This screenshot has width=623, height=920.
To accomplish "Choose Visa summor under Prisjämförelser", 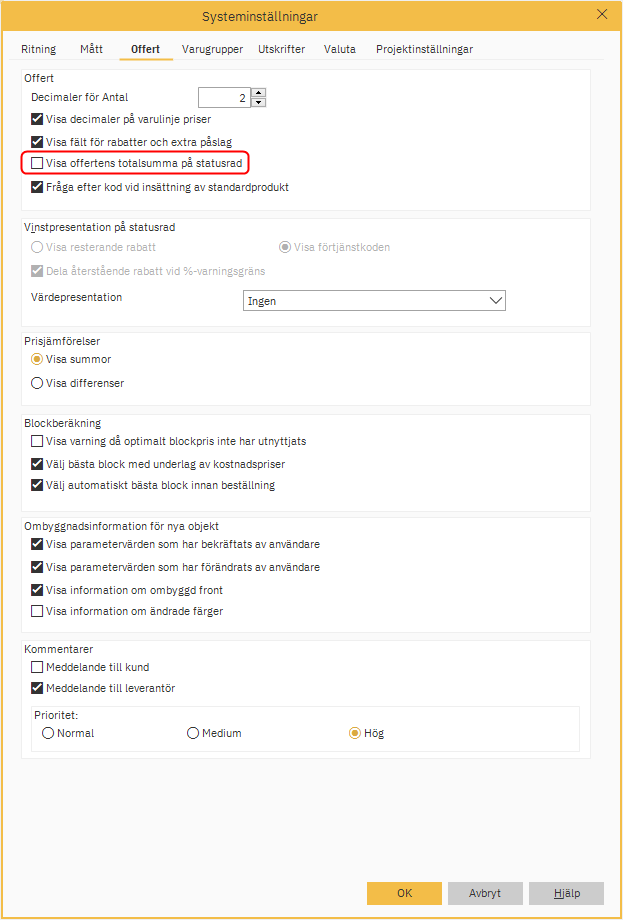I will click(38, 359).
